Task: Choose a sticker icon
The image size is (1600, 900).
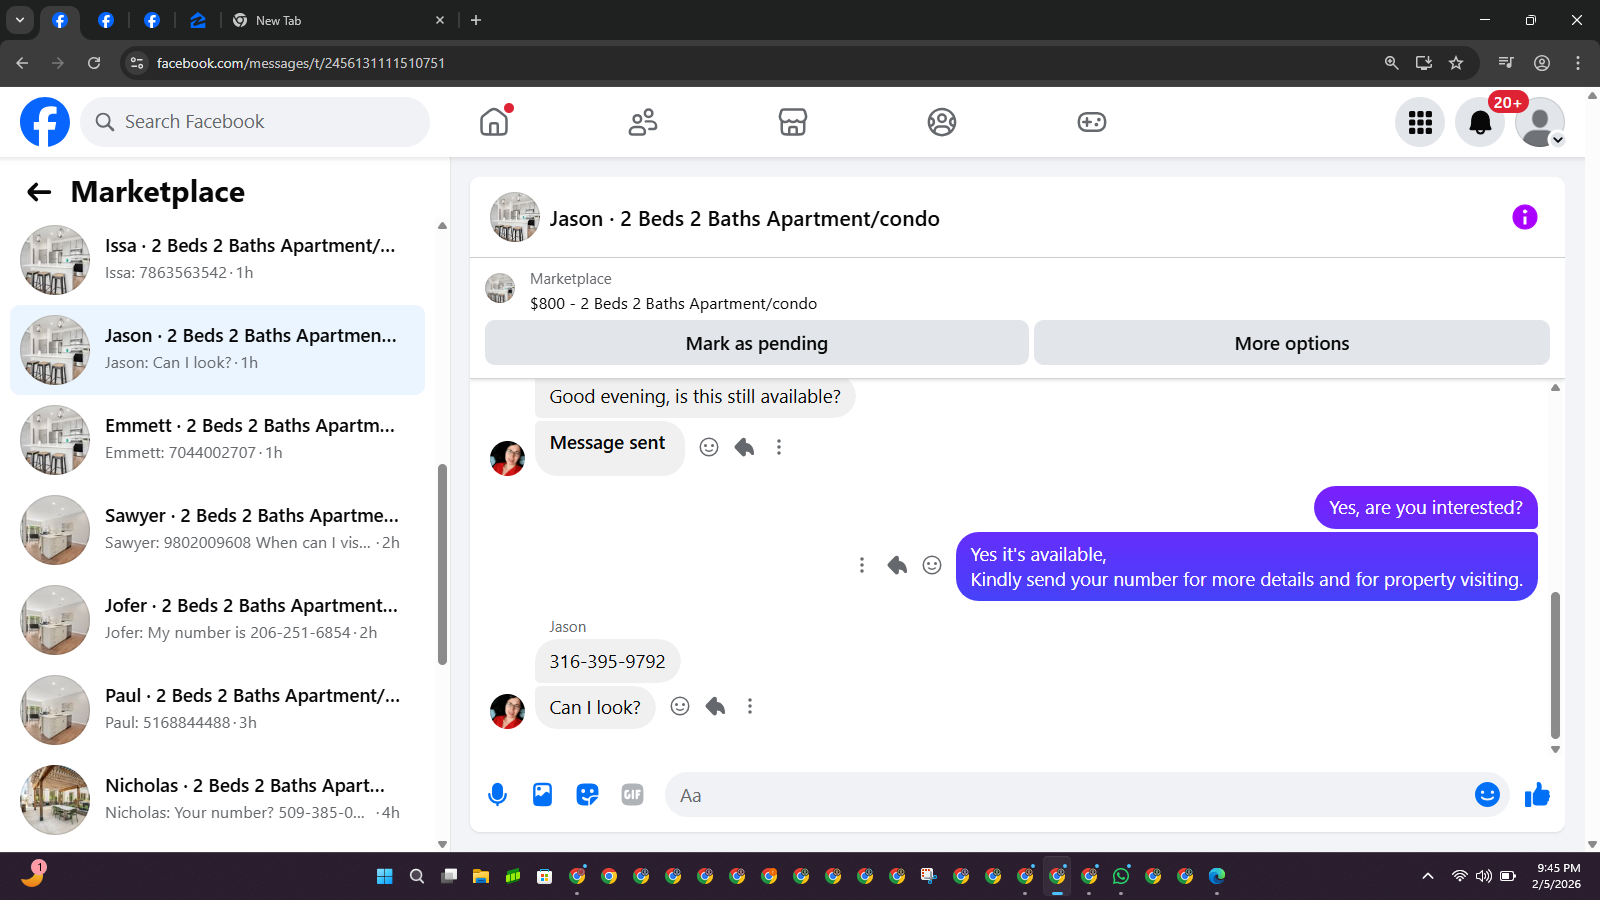Action: point(587,795)
